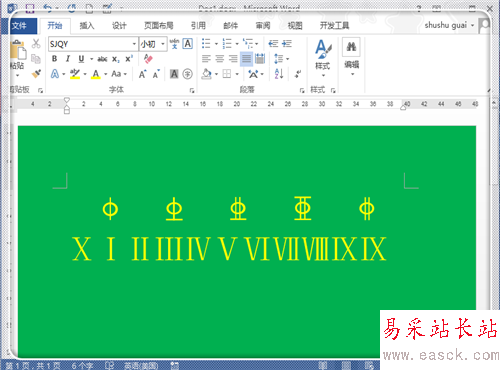The width and height of the screenshot is (500, 370).
Task: Apply yellow text highlight color
Action: click(x=75, y=74)
